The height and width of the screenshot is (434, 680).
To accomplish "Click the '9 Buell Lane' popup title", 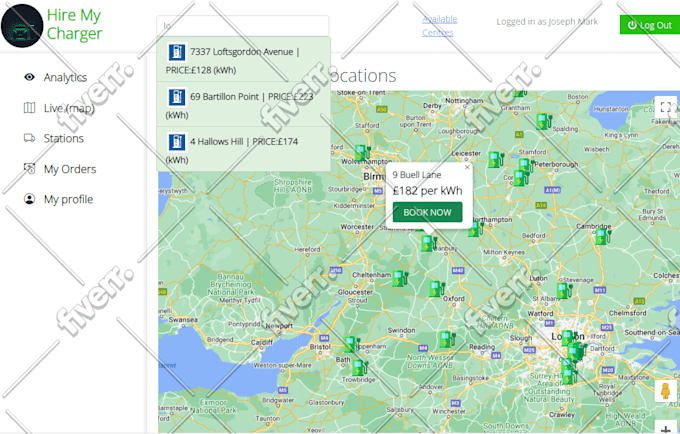I will pyautogui.click(x=417, y=175).
